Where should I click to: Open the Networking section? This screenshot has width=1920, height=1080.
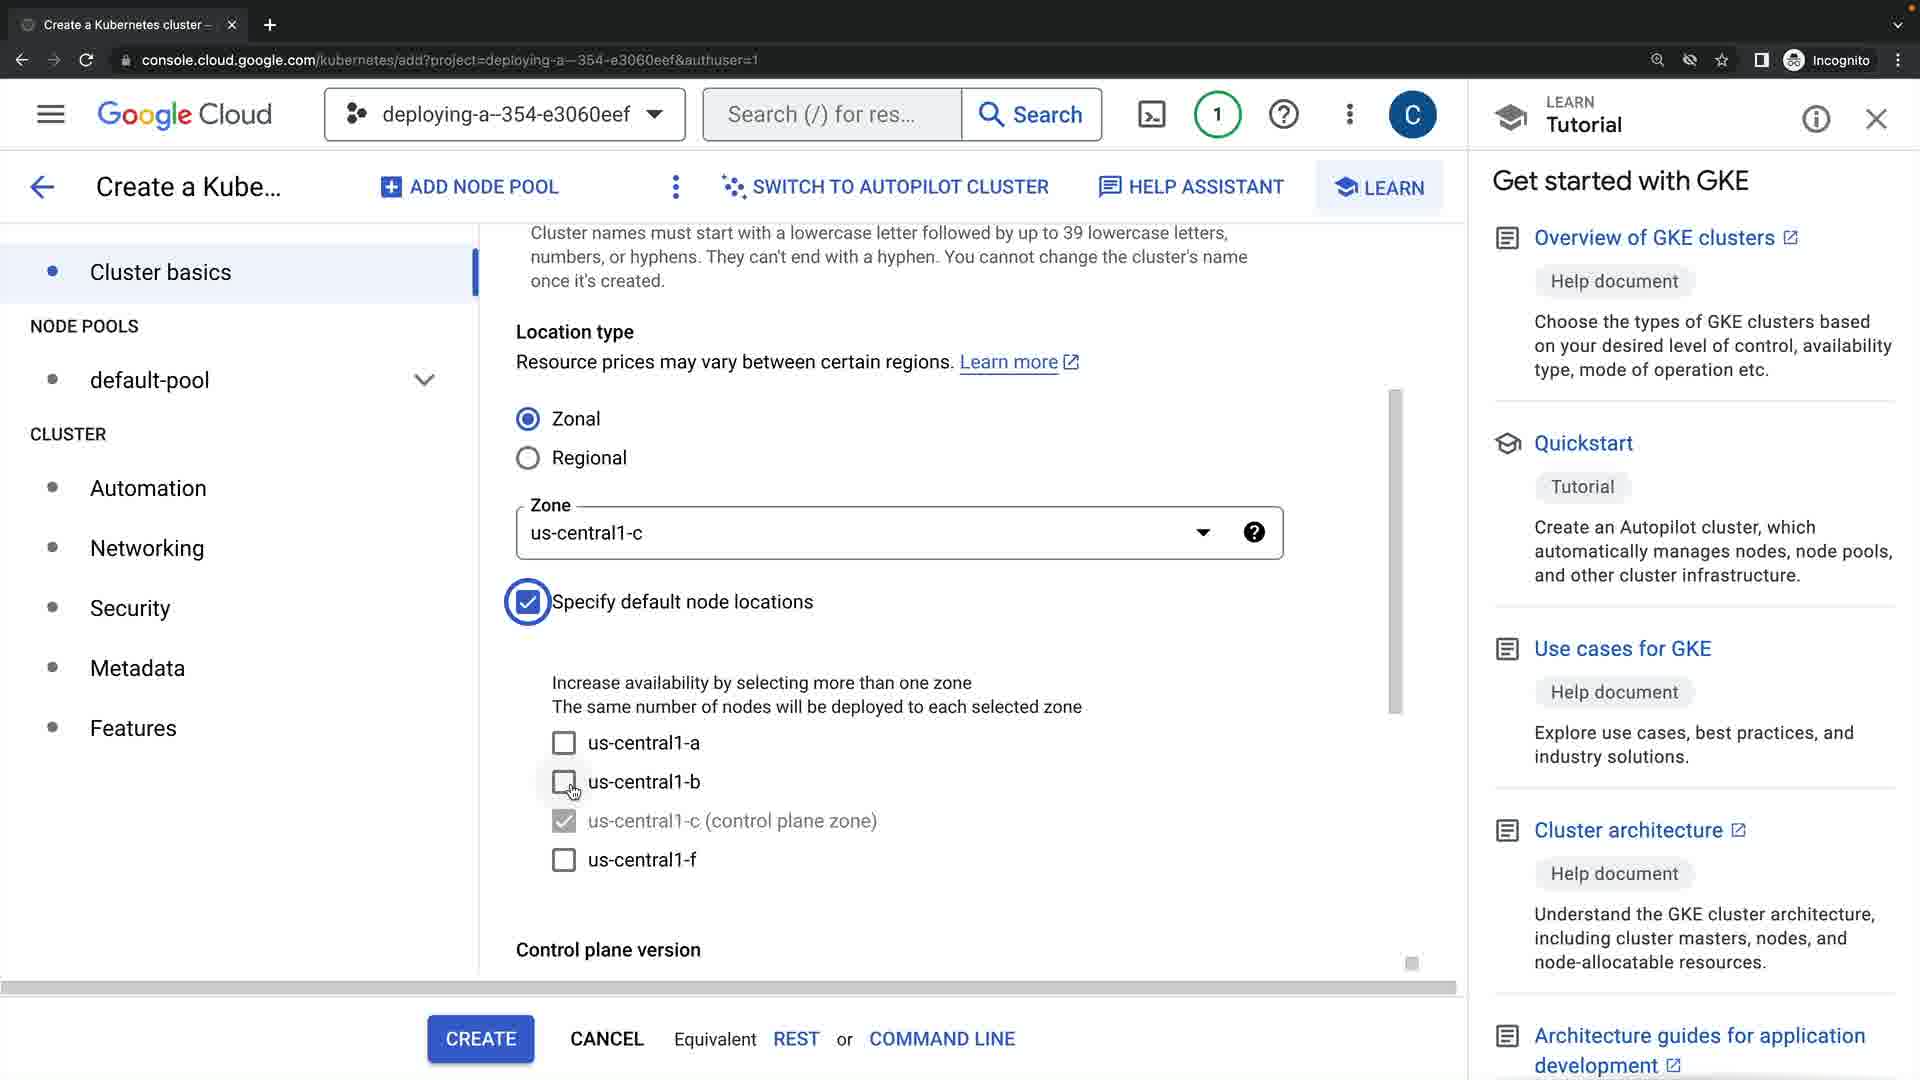(x=147, y=548)
